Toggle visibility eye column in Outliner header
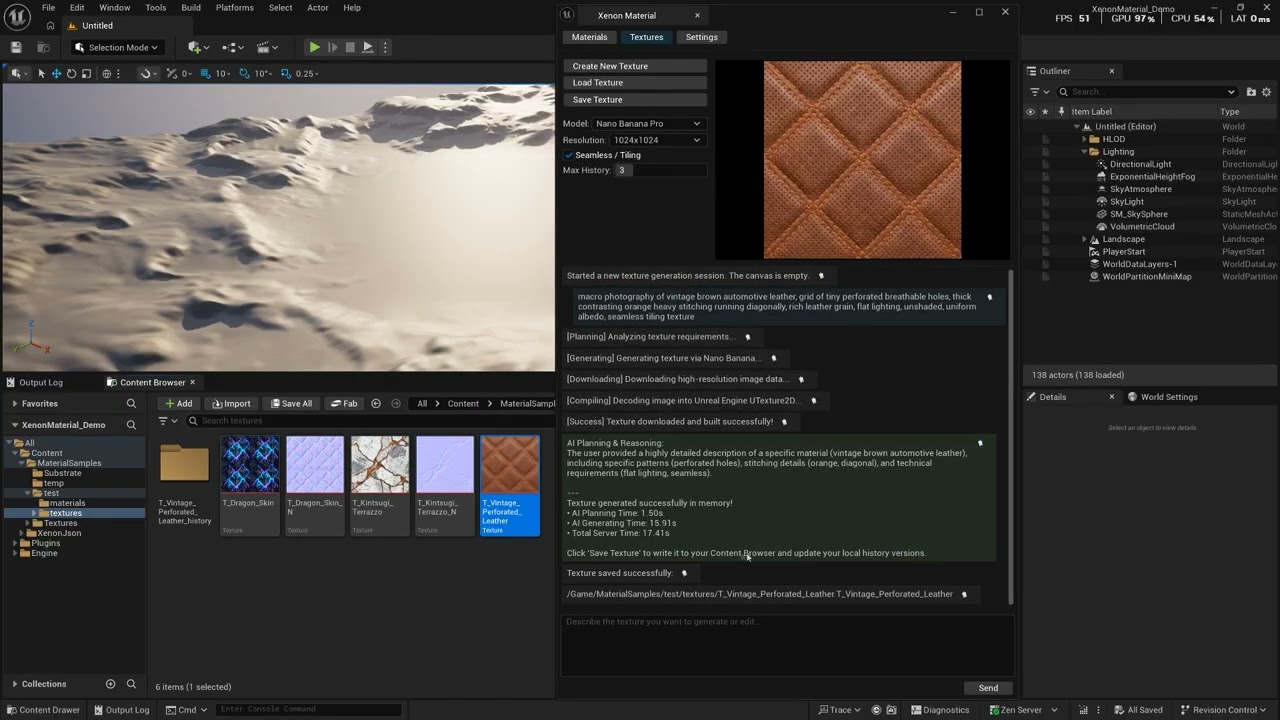This screenshot has width=1280, height=720. 1030,111
